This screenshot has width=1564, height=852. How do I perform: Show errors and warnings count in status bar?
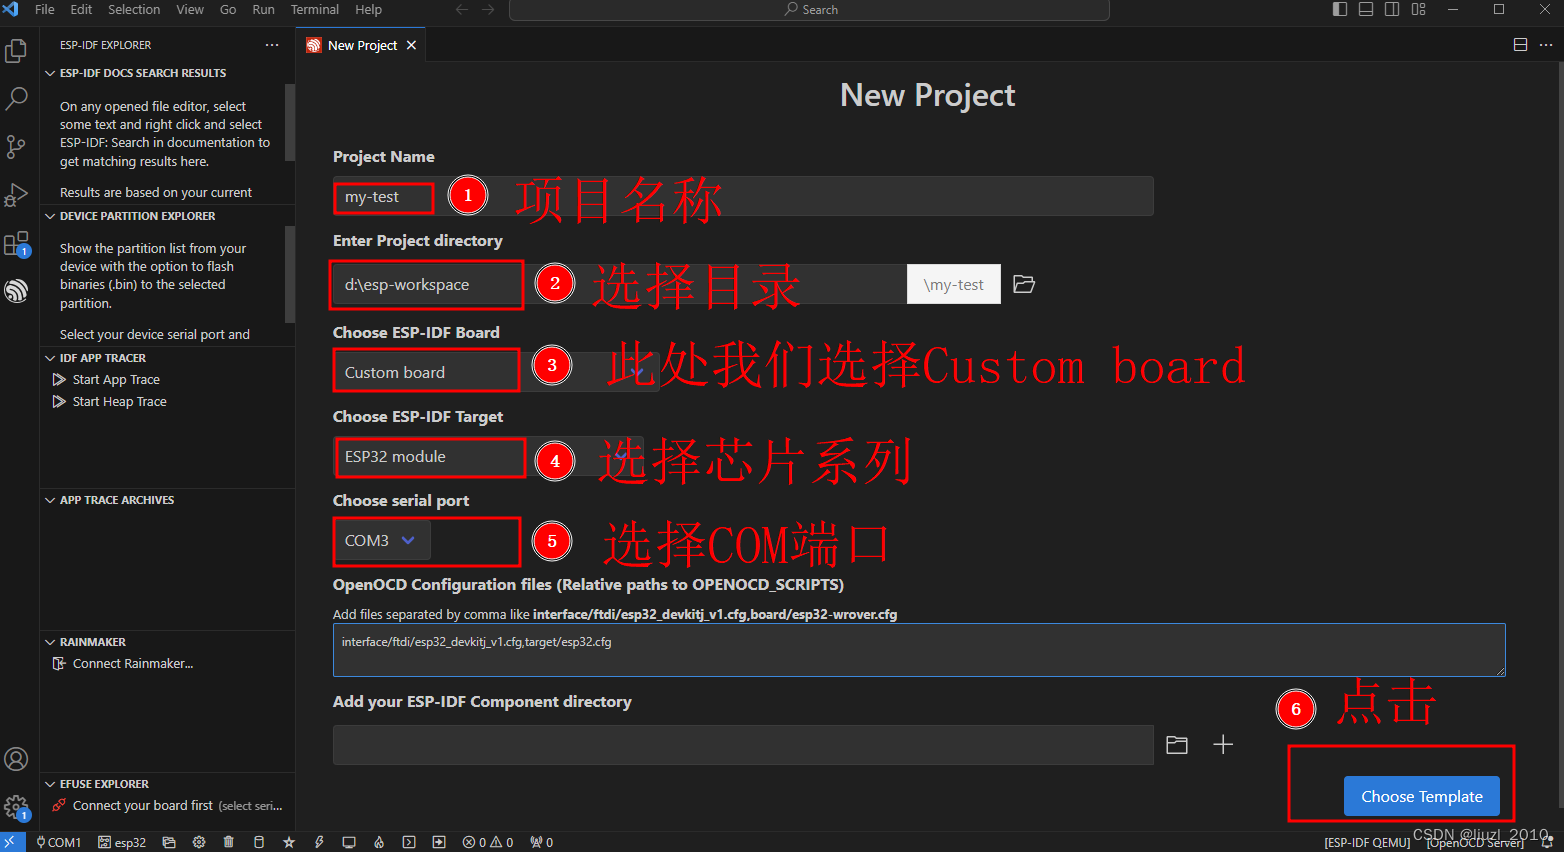coord(488,842)
